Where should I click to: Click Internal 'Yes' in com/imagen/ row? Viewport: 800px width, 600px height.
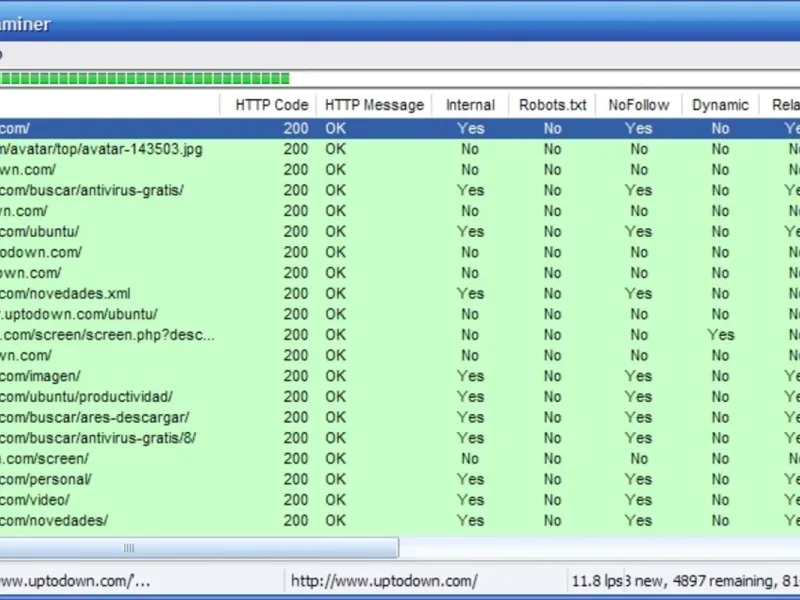470,376
